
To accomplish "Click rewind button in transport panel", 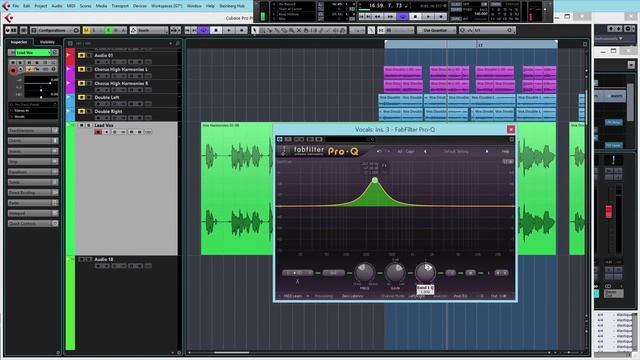I will (378, 17).
